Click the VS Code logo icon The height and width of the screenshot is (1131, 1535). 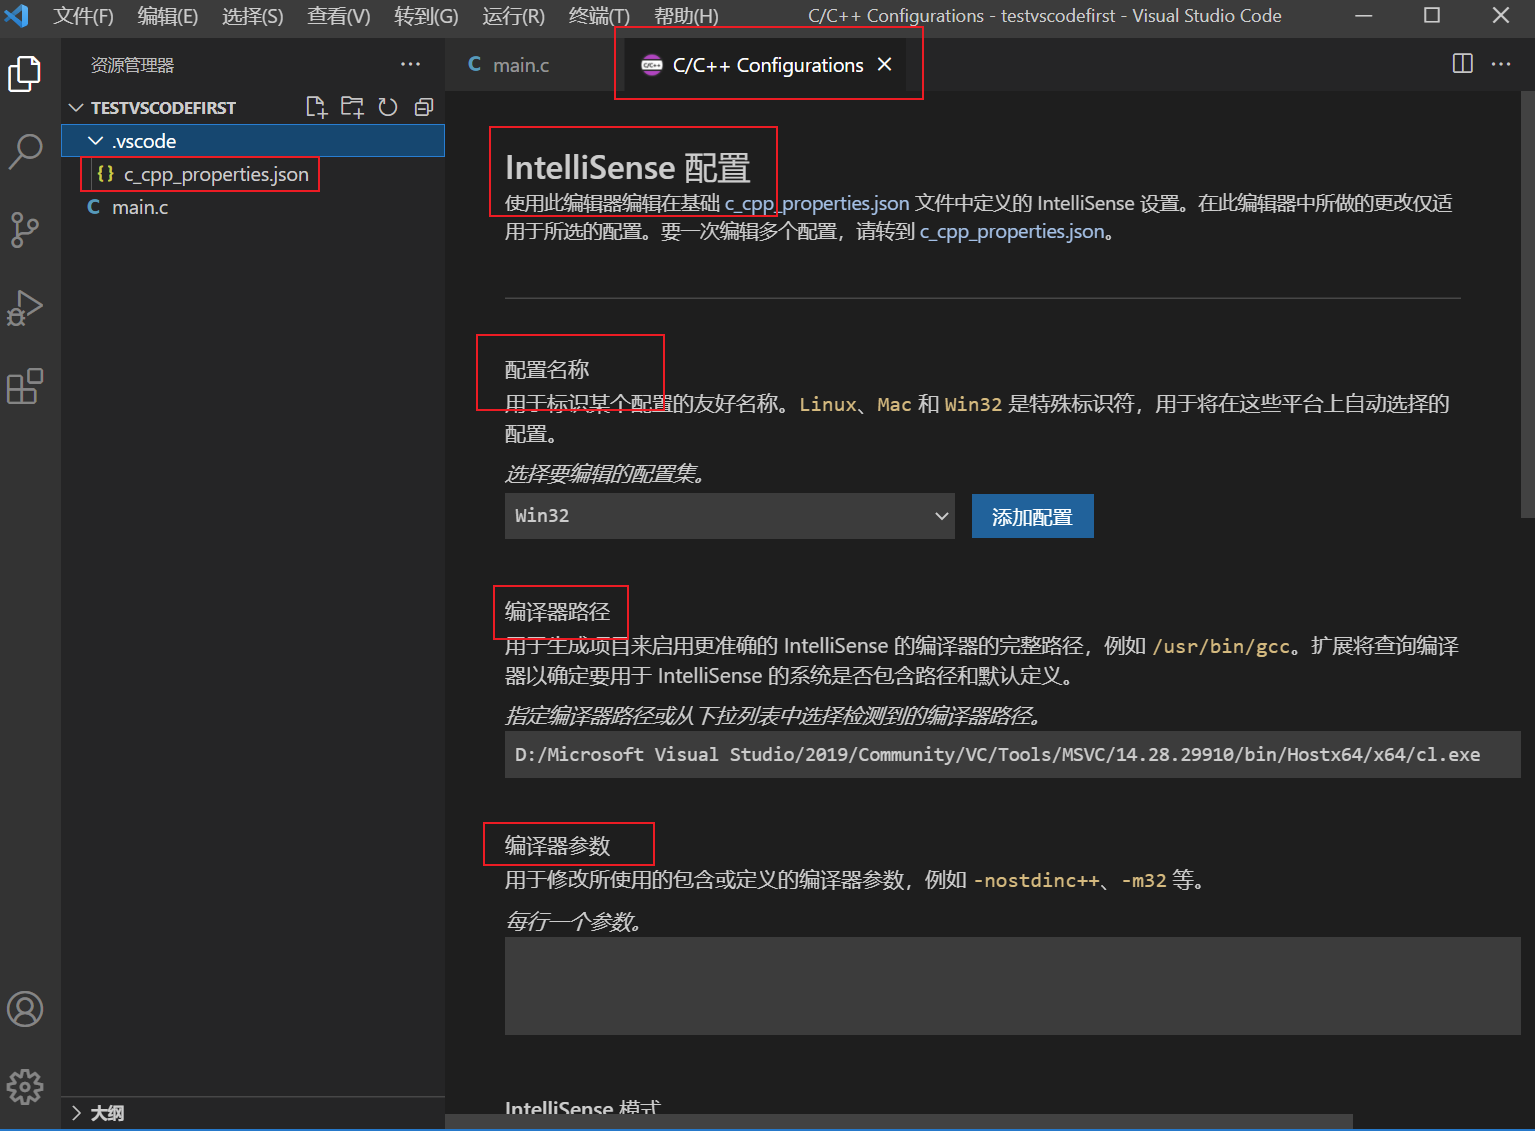[x=17, y=15]
